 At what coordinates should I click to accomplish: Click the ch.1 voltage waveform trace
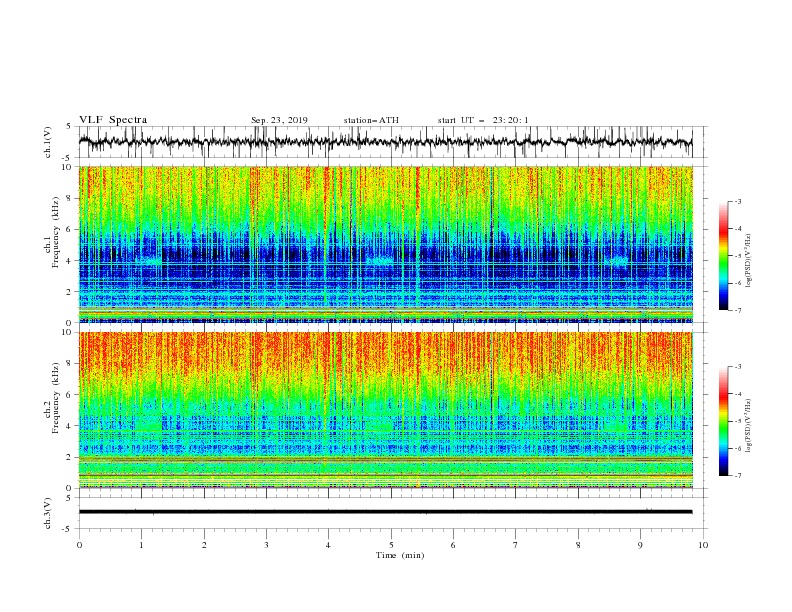point(385,142)
